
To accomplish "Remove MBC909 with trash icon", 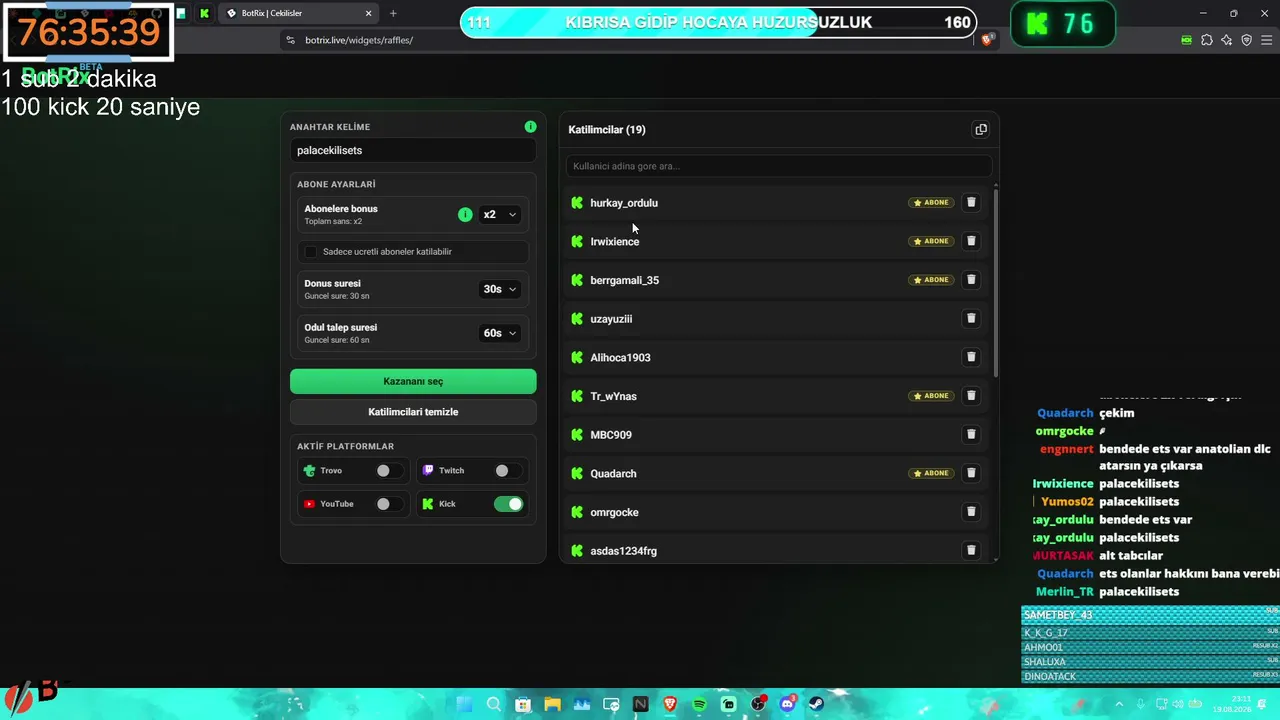I will pyautogui.click(x=970, y=434).
